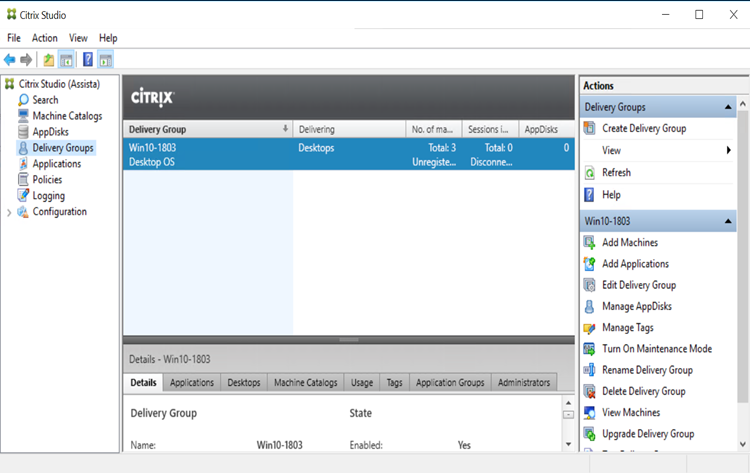Click the Refresh icon in Actions pane
Screen dimensions: 750x473
[x=590, y=173]
